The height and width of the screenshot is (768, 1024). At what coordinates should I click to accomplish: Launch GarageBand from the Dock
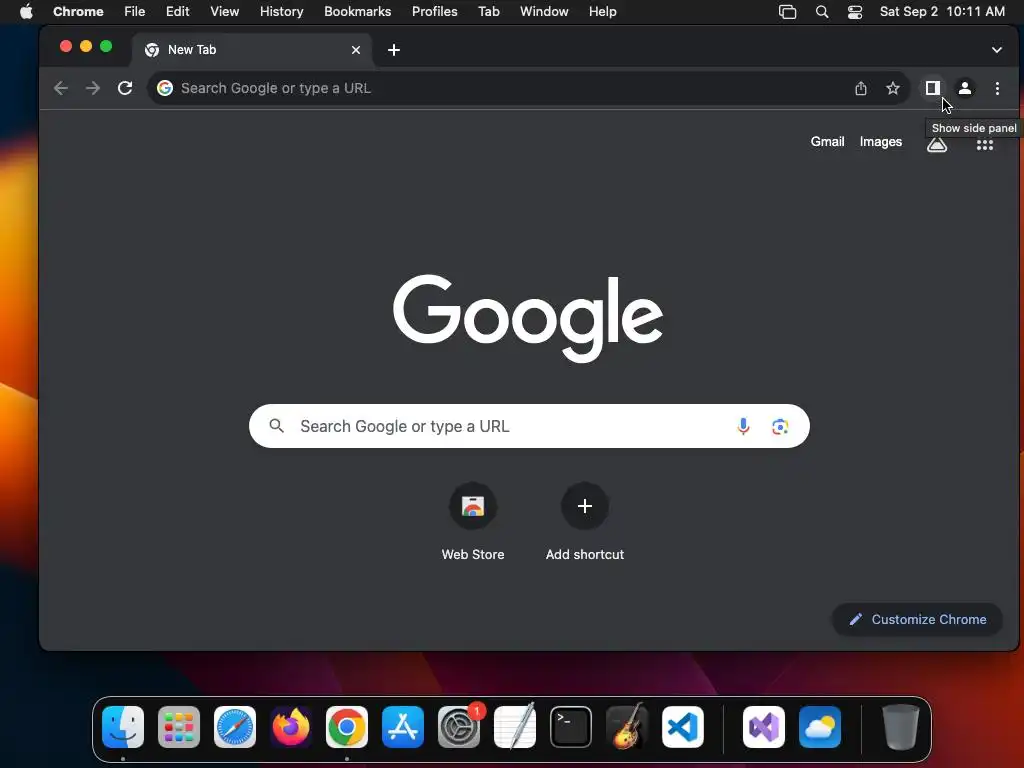[627, 727]
